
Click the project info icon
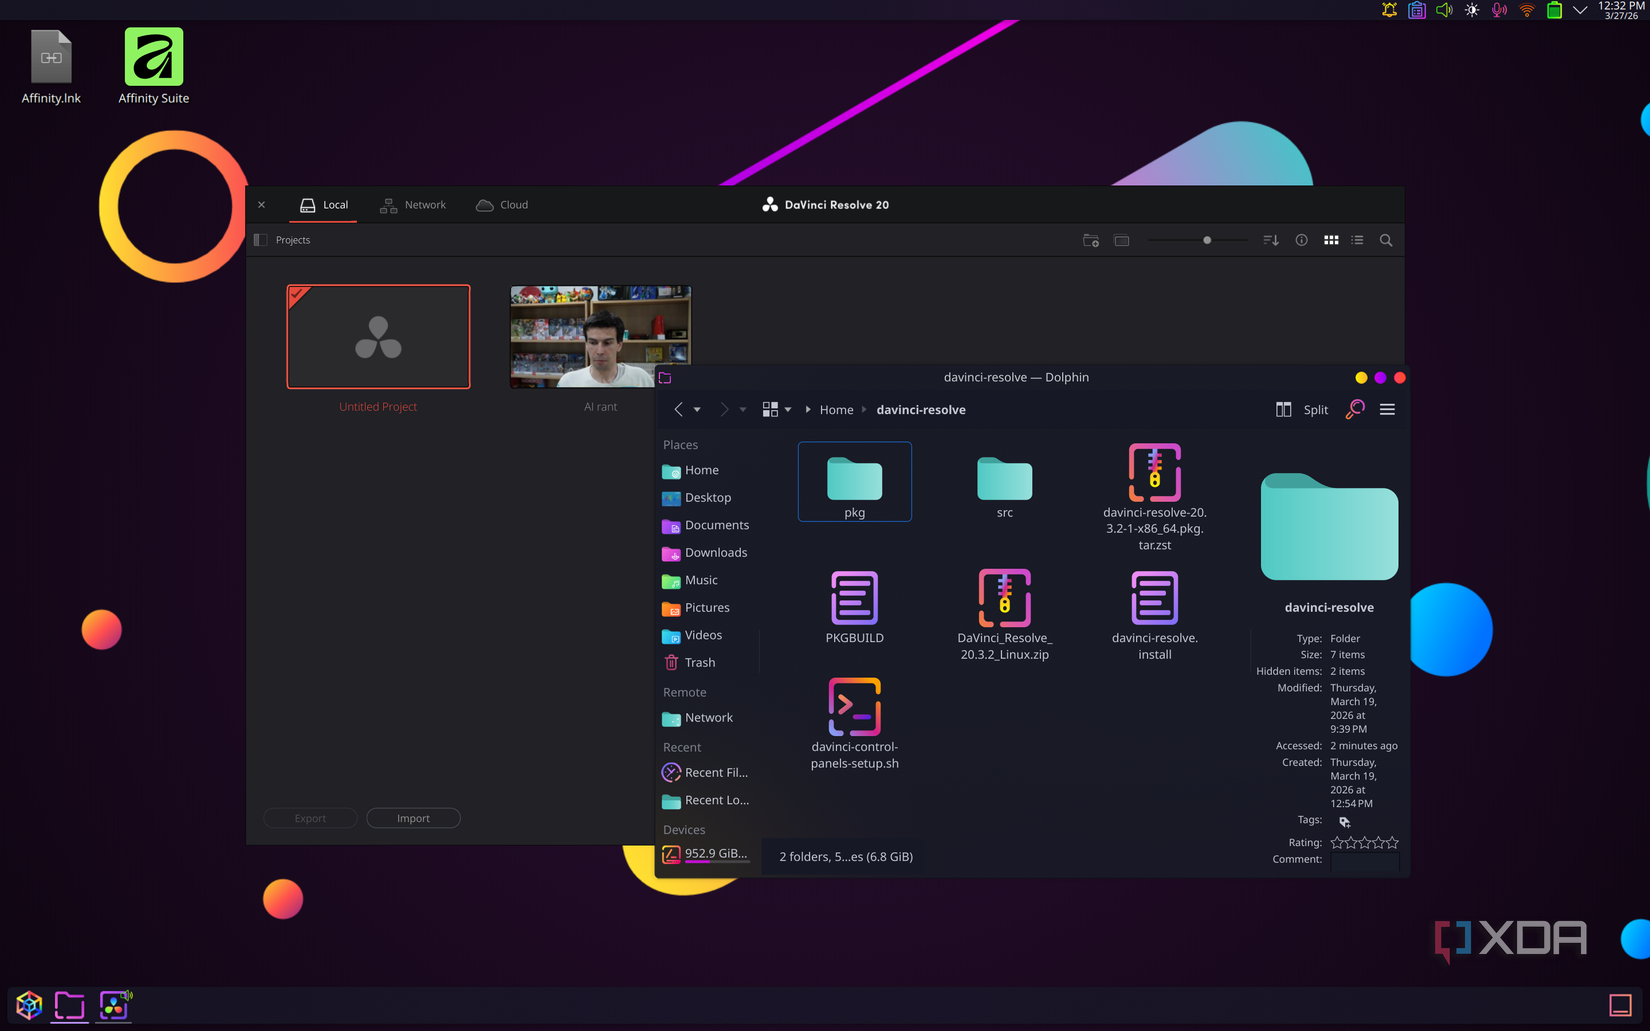(x=1301, y=240)
